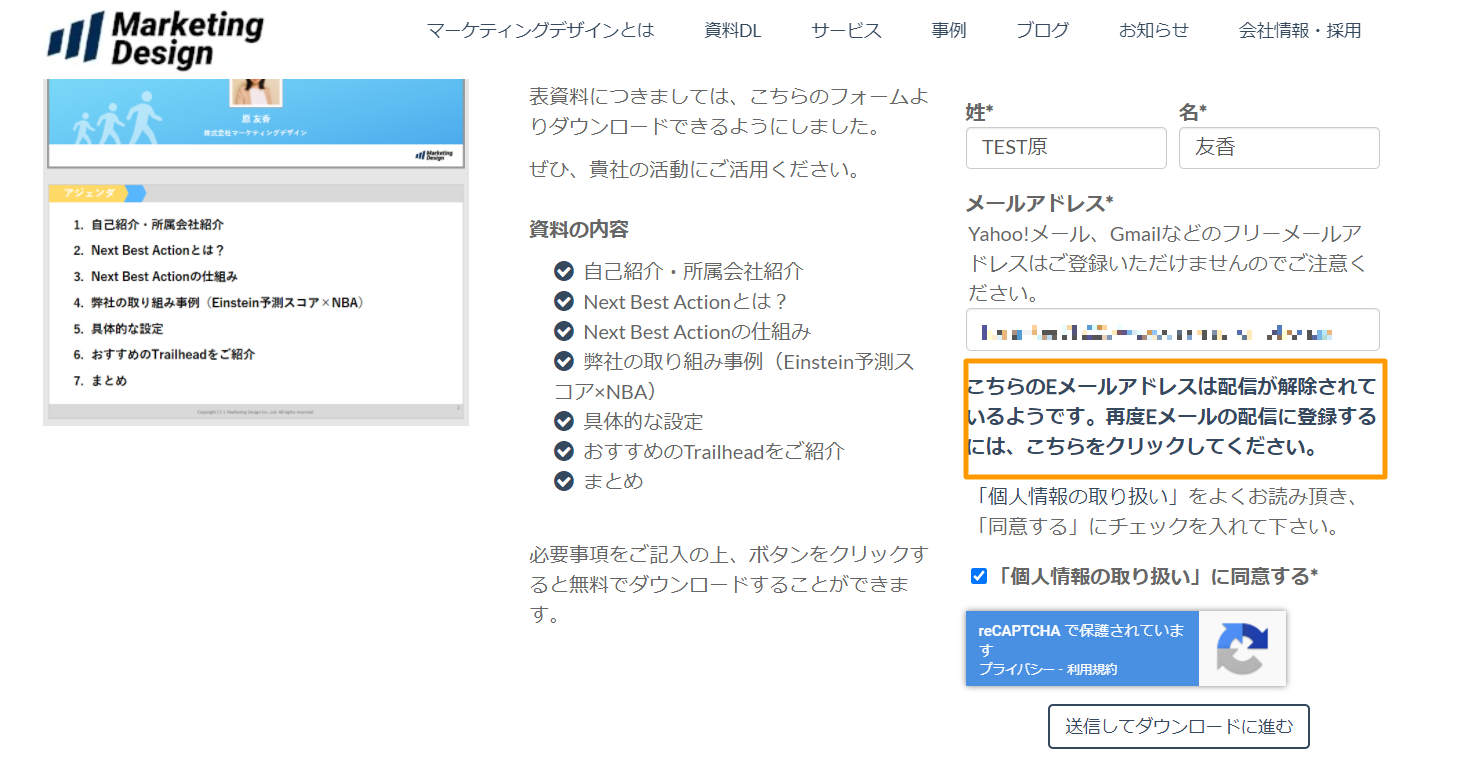
Task: Click check icon beside 具体的な設定
Action: coord(564,421)
